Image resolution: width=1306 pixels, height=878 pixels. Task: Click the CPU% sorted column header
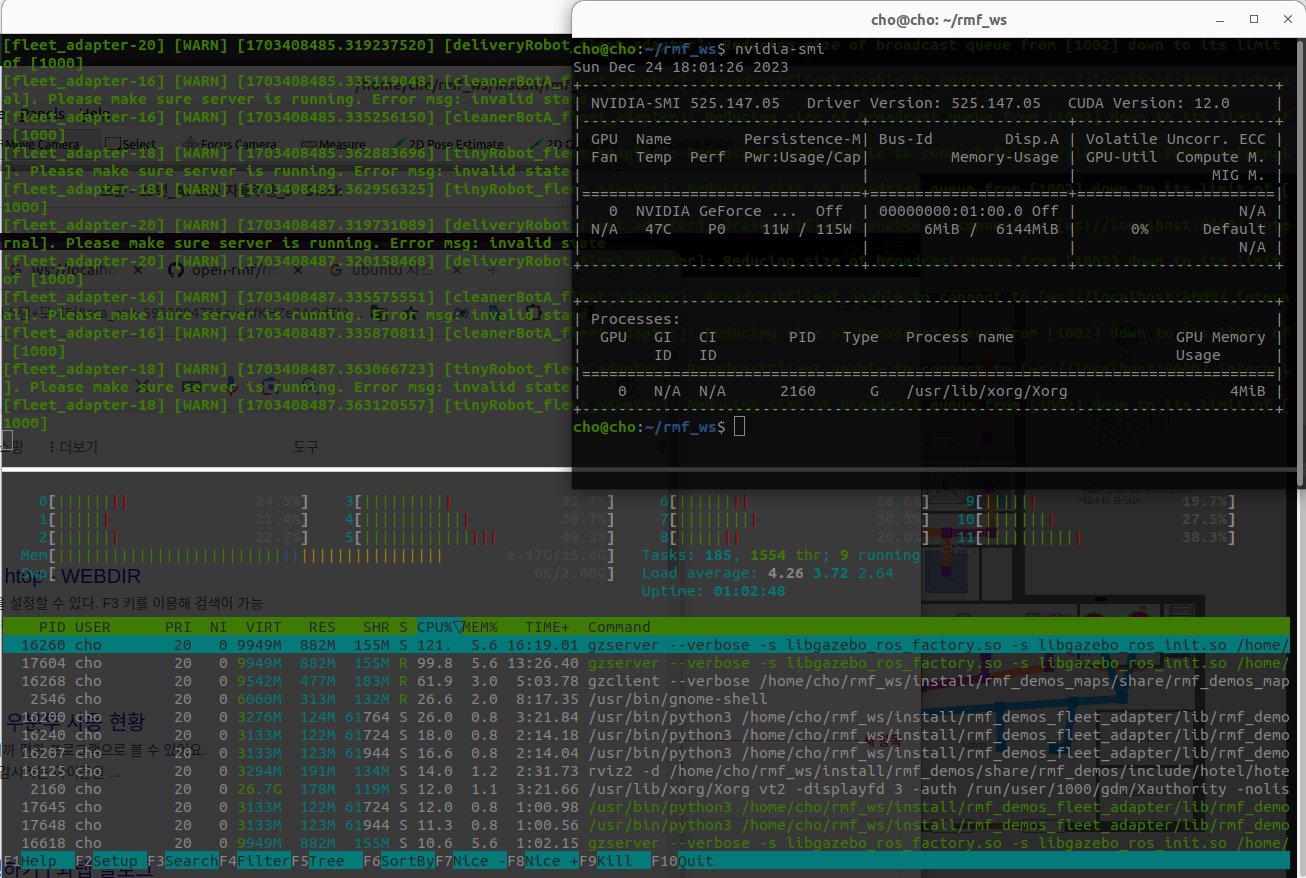(x=440, y=627)
